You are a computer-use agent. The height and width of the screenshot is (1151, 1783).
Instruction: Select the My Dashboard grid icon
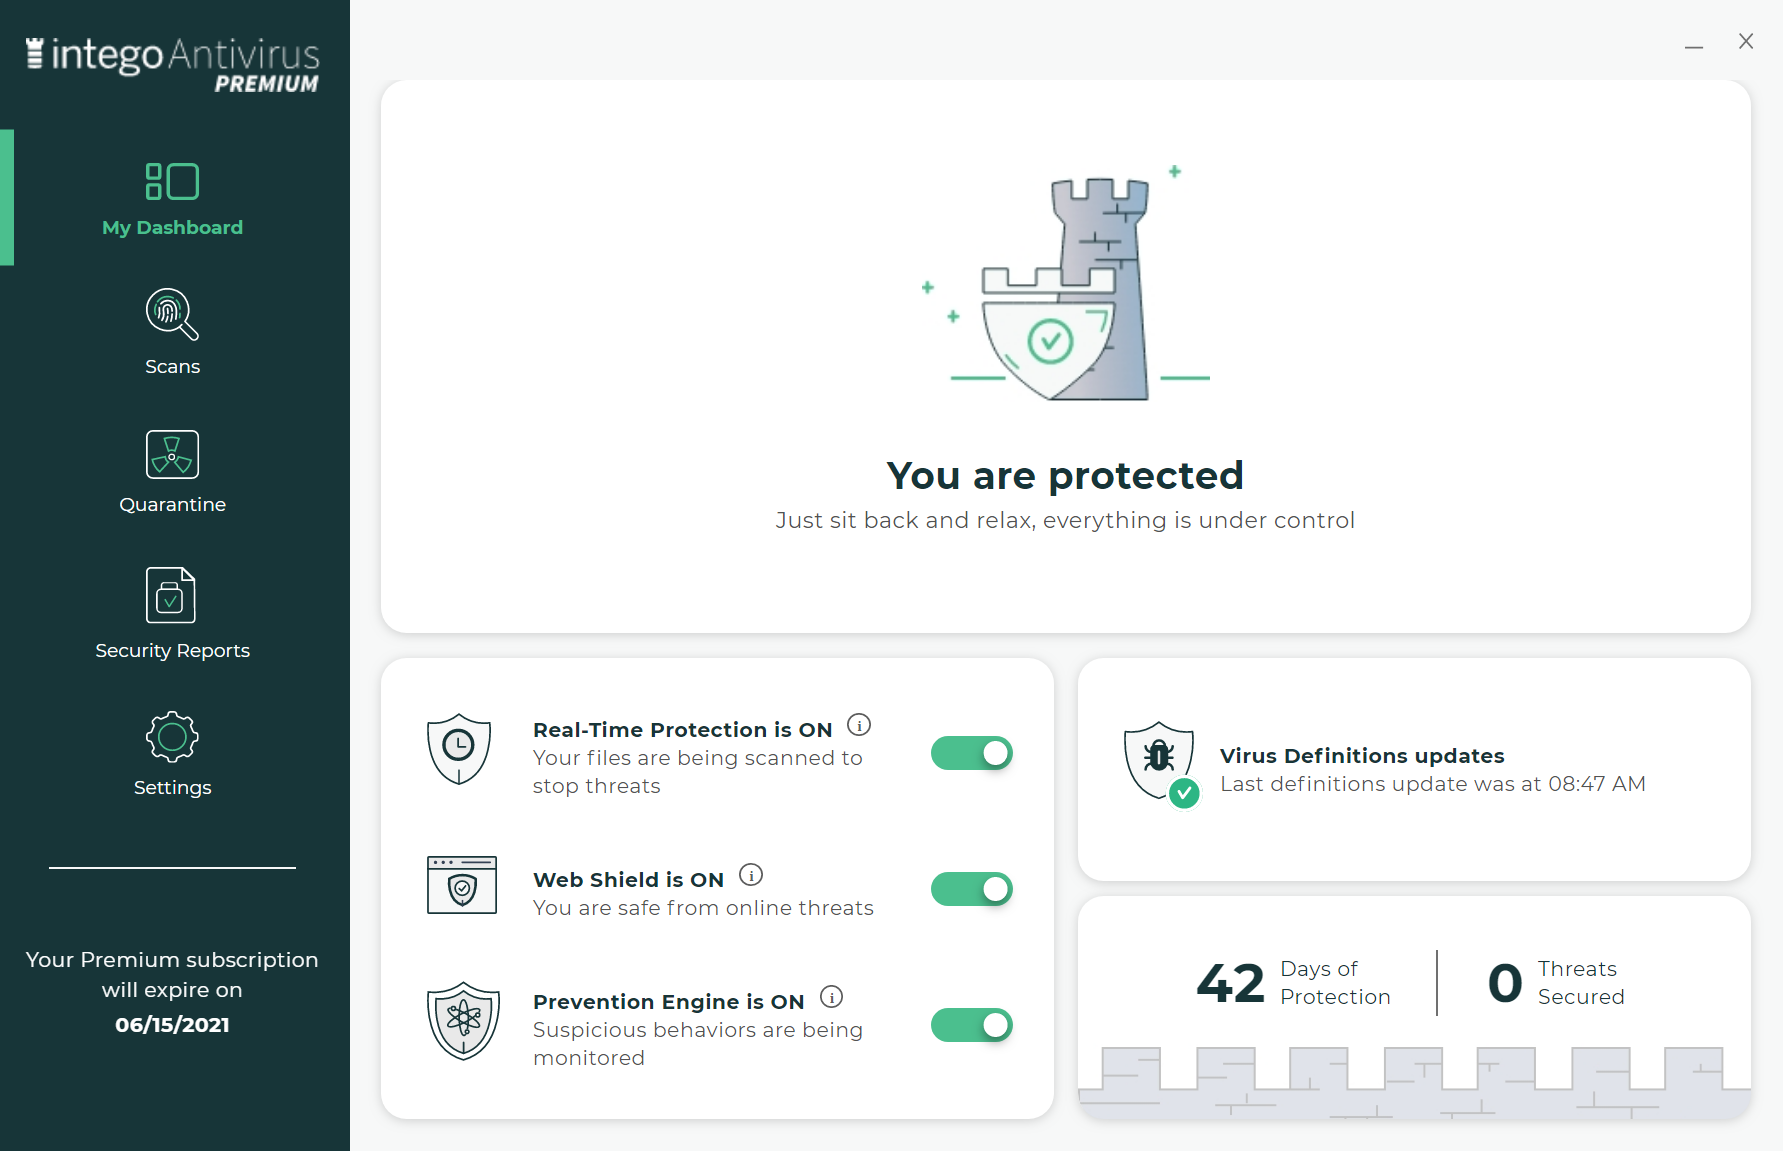tap(172, 182)
